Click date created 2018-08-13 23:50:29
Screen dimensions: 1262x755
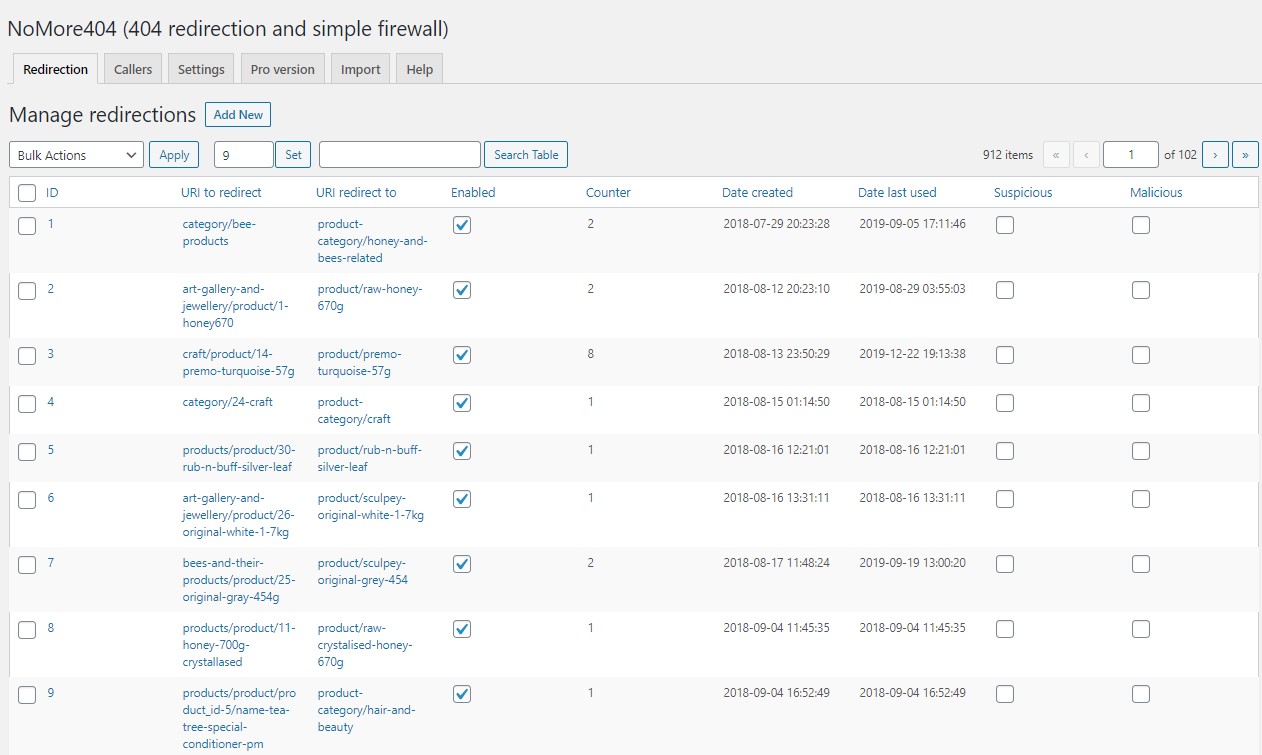[777, 354]
